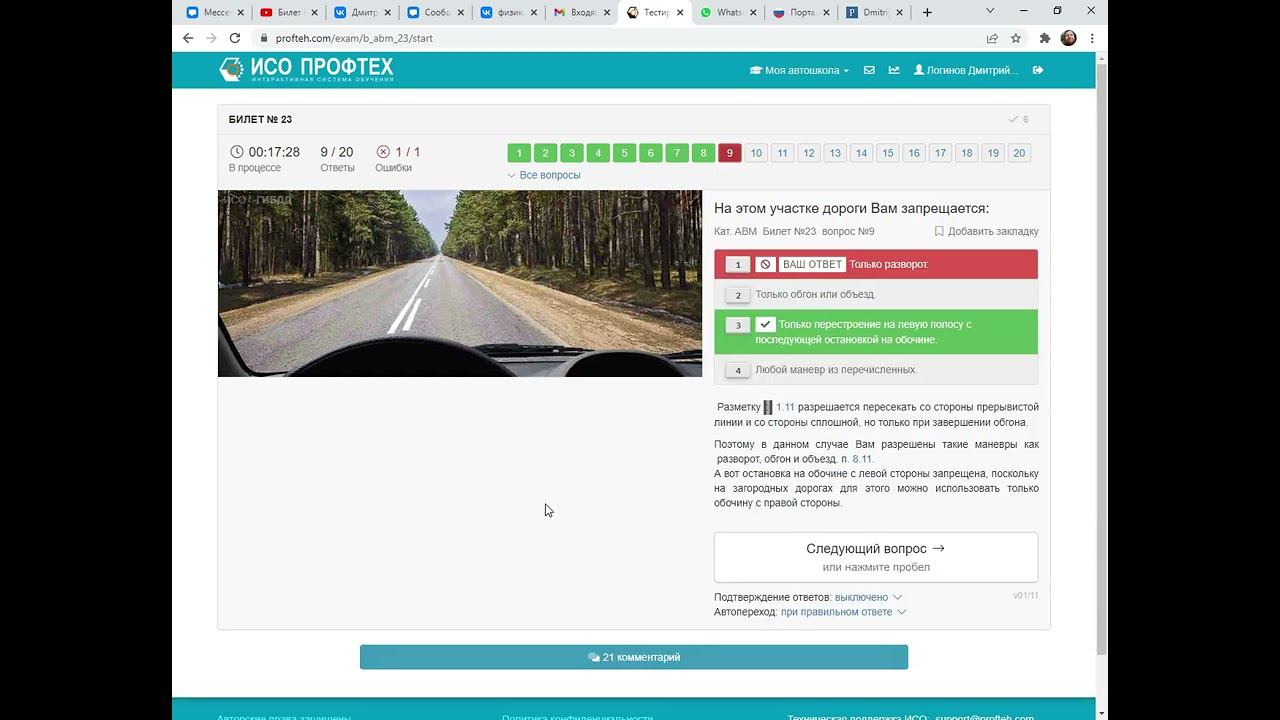This screenshot has width=1280, height=720.
Task: Click Следующий вопрос button
Action: (876, 557)
